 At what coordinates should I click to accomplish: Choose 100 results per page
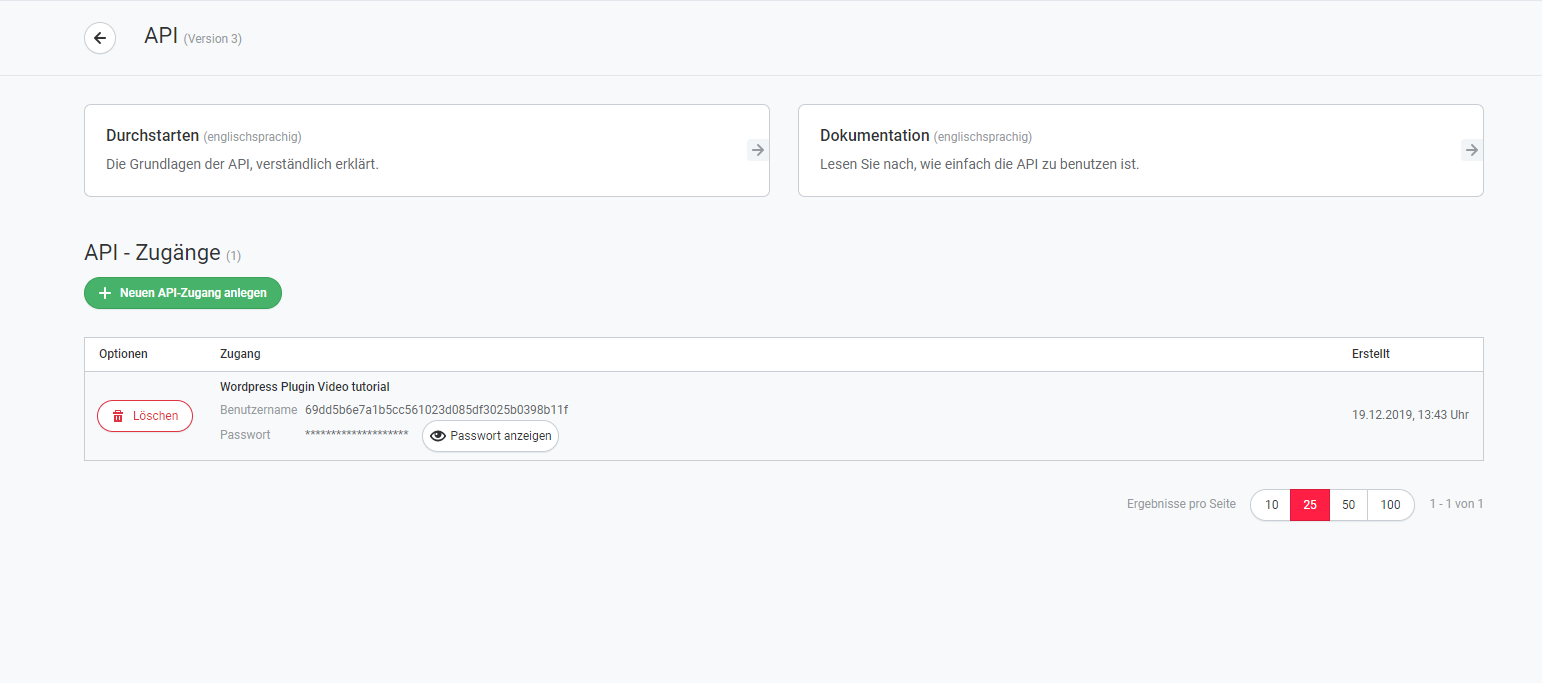tap(1390, 505)
